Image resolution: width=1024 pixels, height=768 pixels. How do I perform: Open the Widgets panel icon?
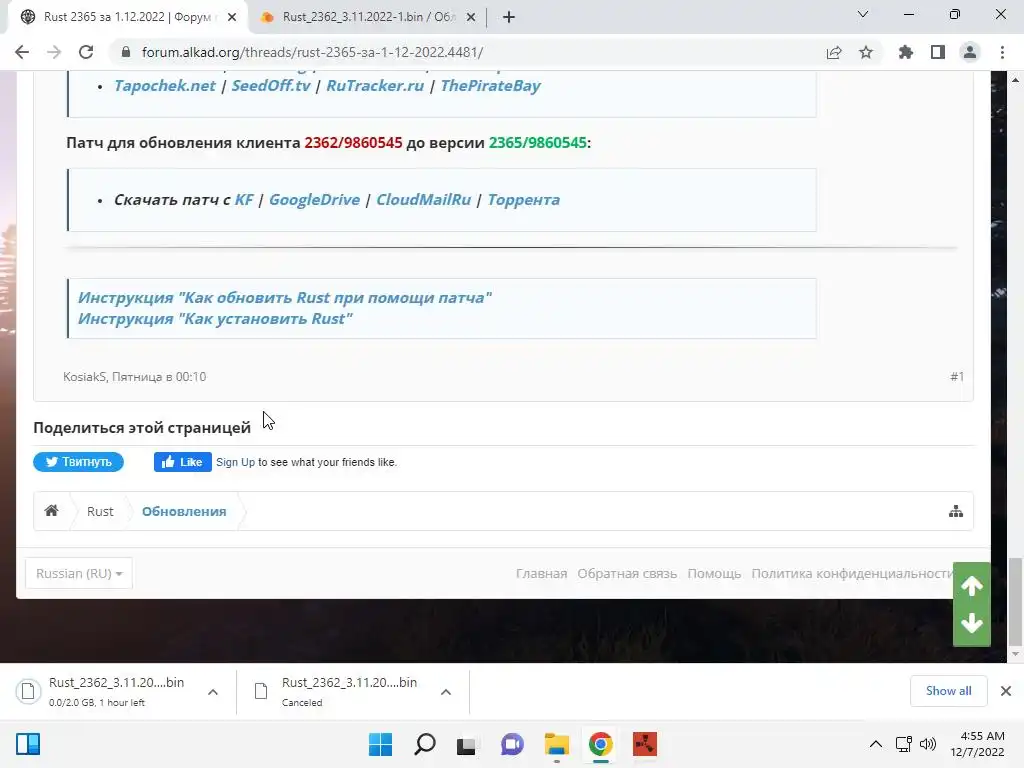click(28, 744)
